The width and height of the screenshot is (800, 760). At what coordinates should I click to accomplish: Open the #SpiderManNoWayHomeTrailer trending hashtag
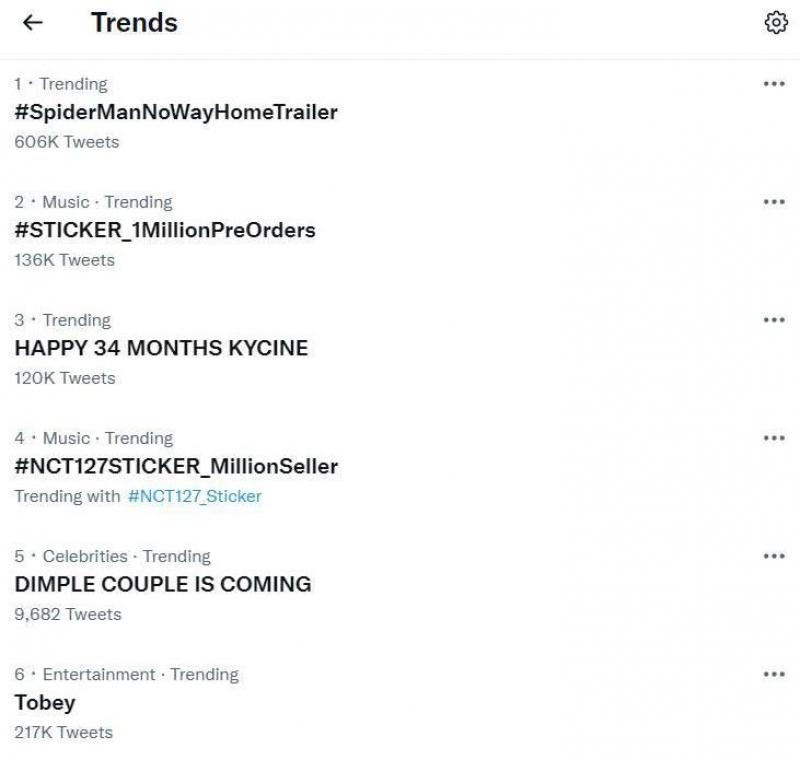[176, 112]
